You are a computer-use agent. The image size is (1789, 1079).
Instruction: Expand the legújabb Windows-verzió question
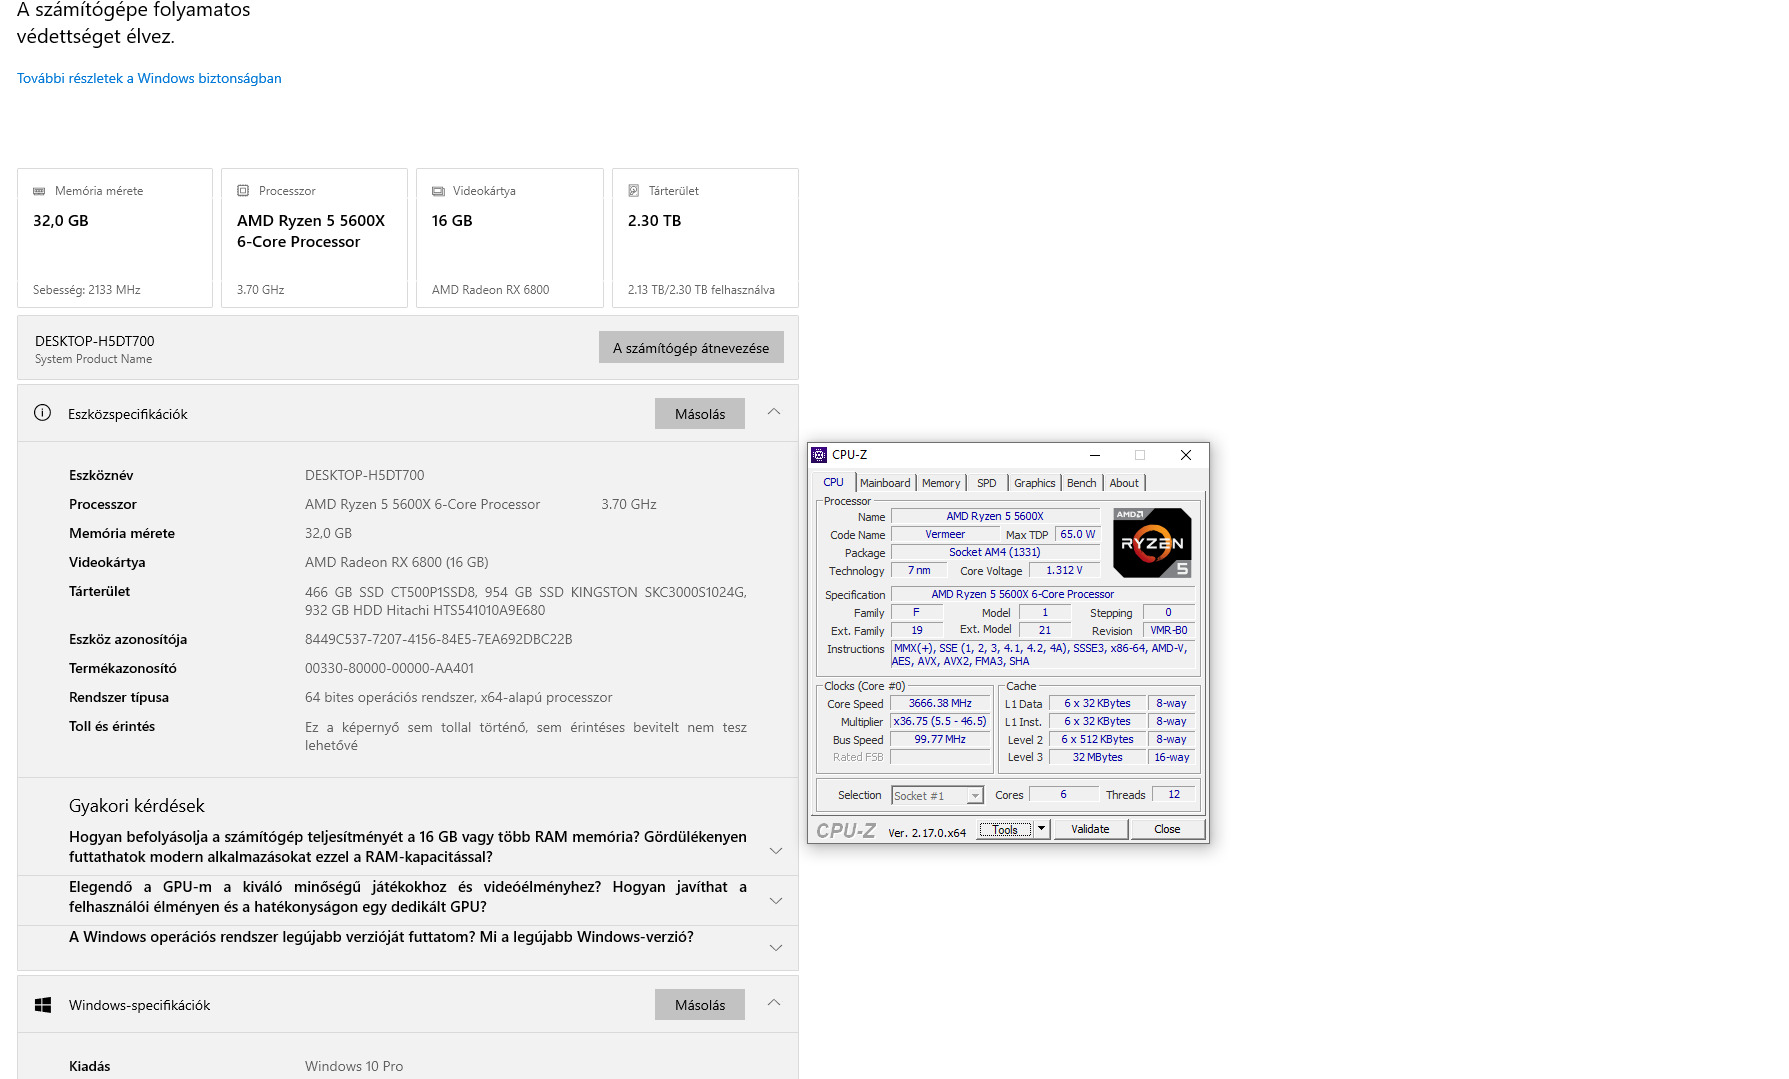pos(775,947)
